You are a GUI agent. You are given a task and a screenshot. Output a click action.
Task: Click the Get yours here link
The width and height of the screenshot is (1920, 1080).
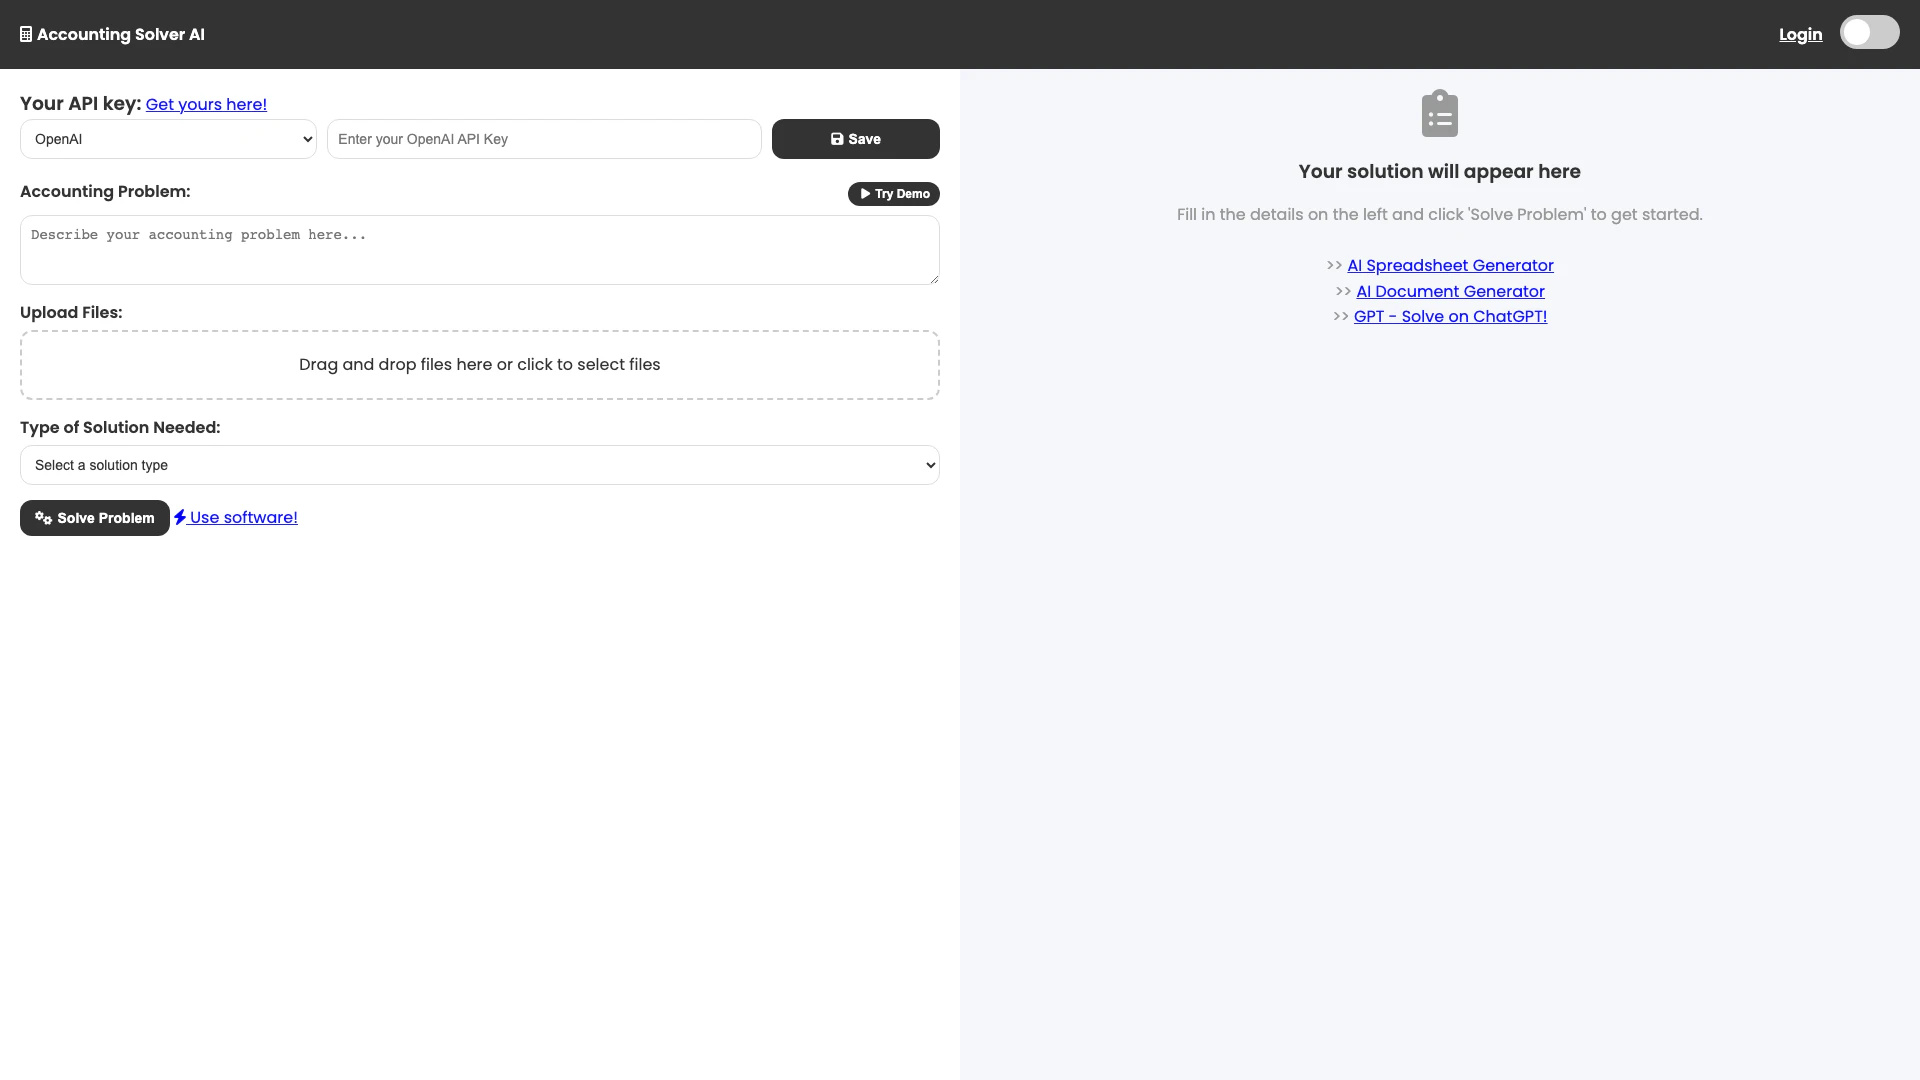[206, 105]
